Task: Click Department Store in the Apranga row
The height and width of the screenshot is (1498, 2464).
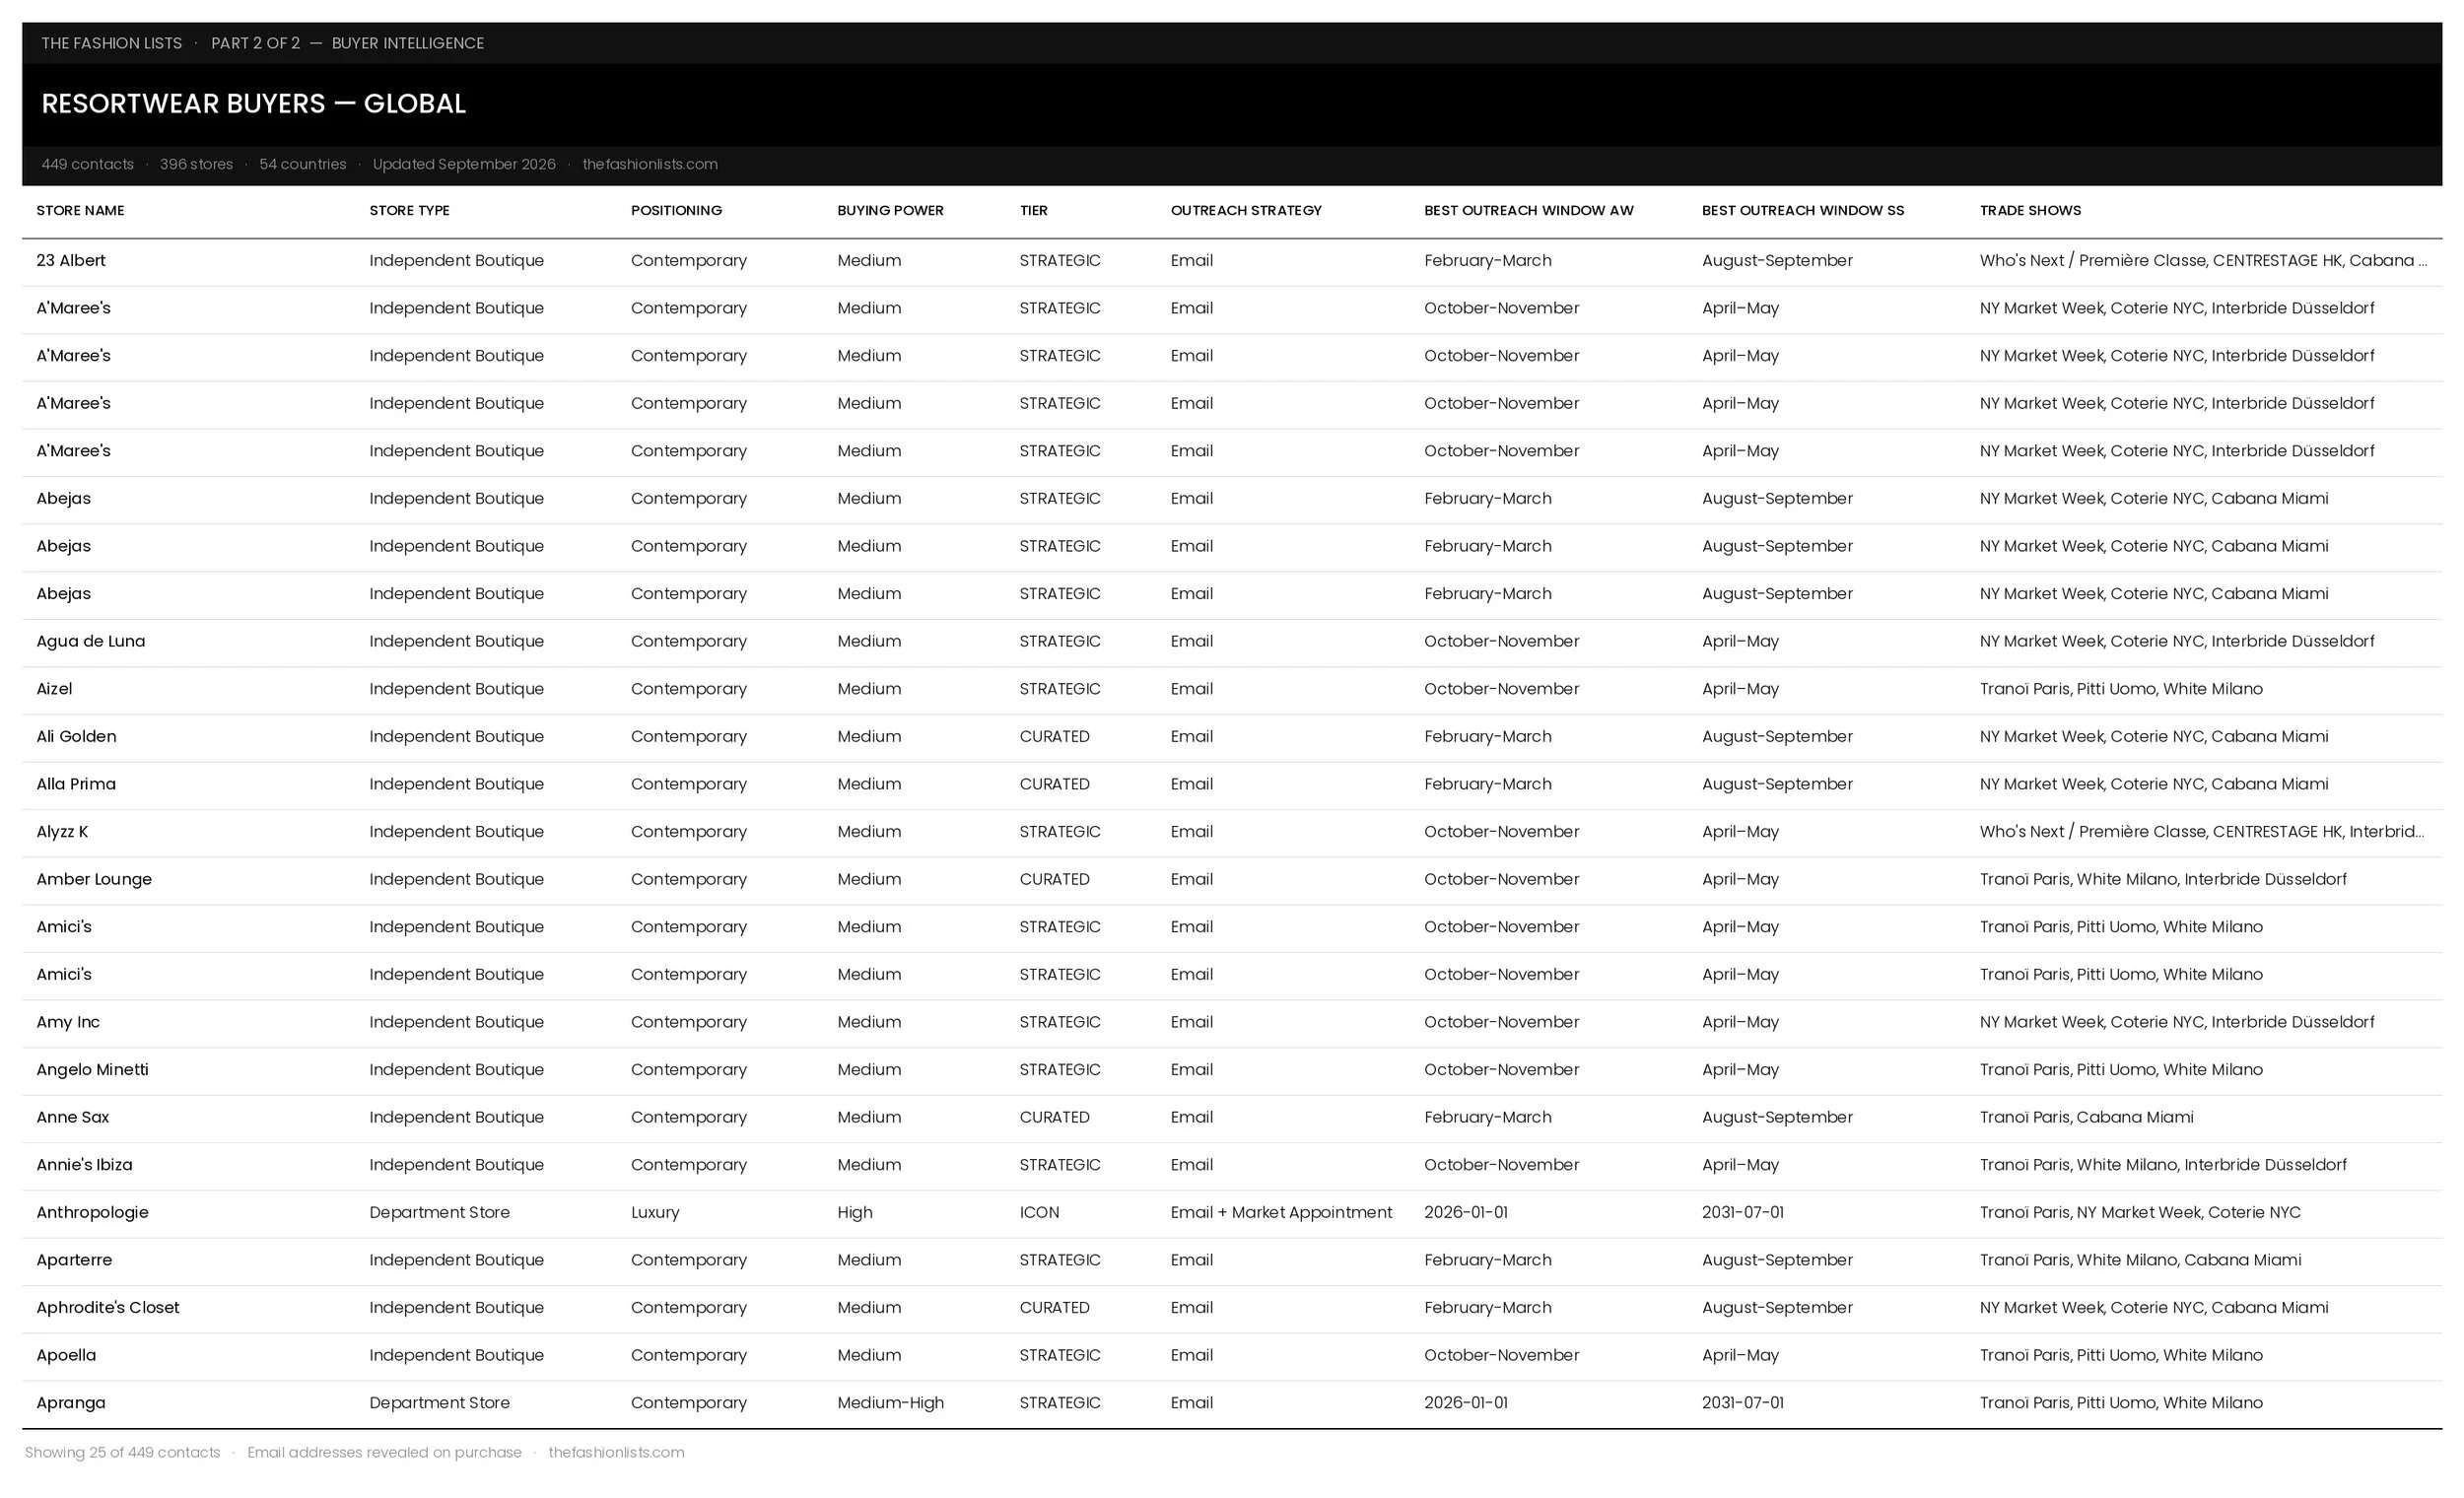Action: 439,1403
